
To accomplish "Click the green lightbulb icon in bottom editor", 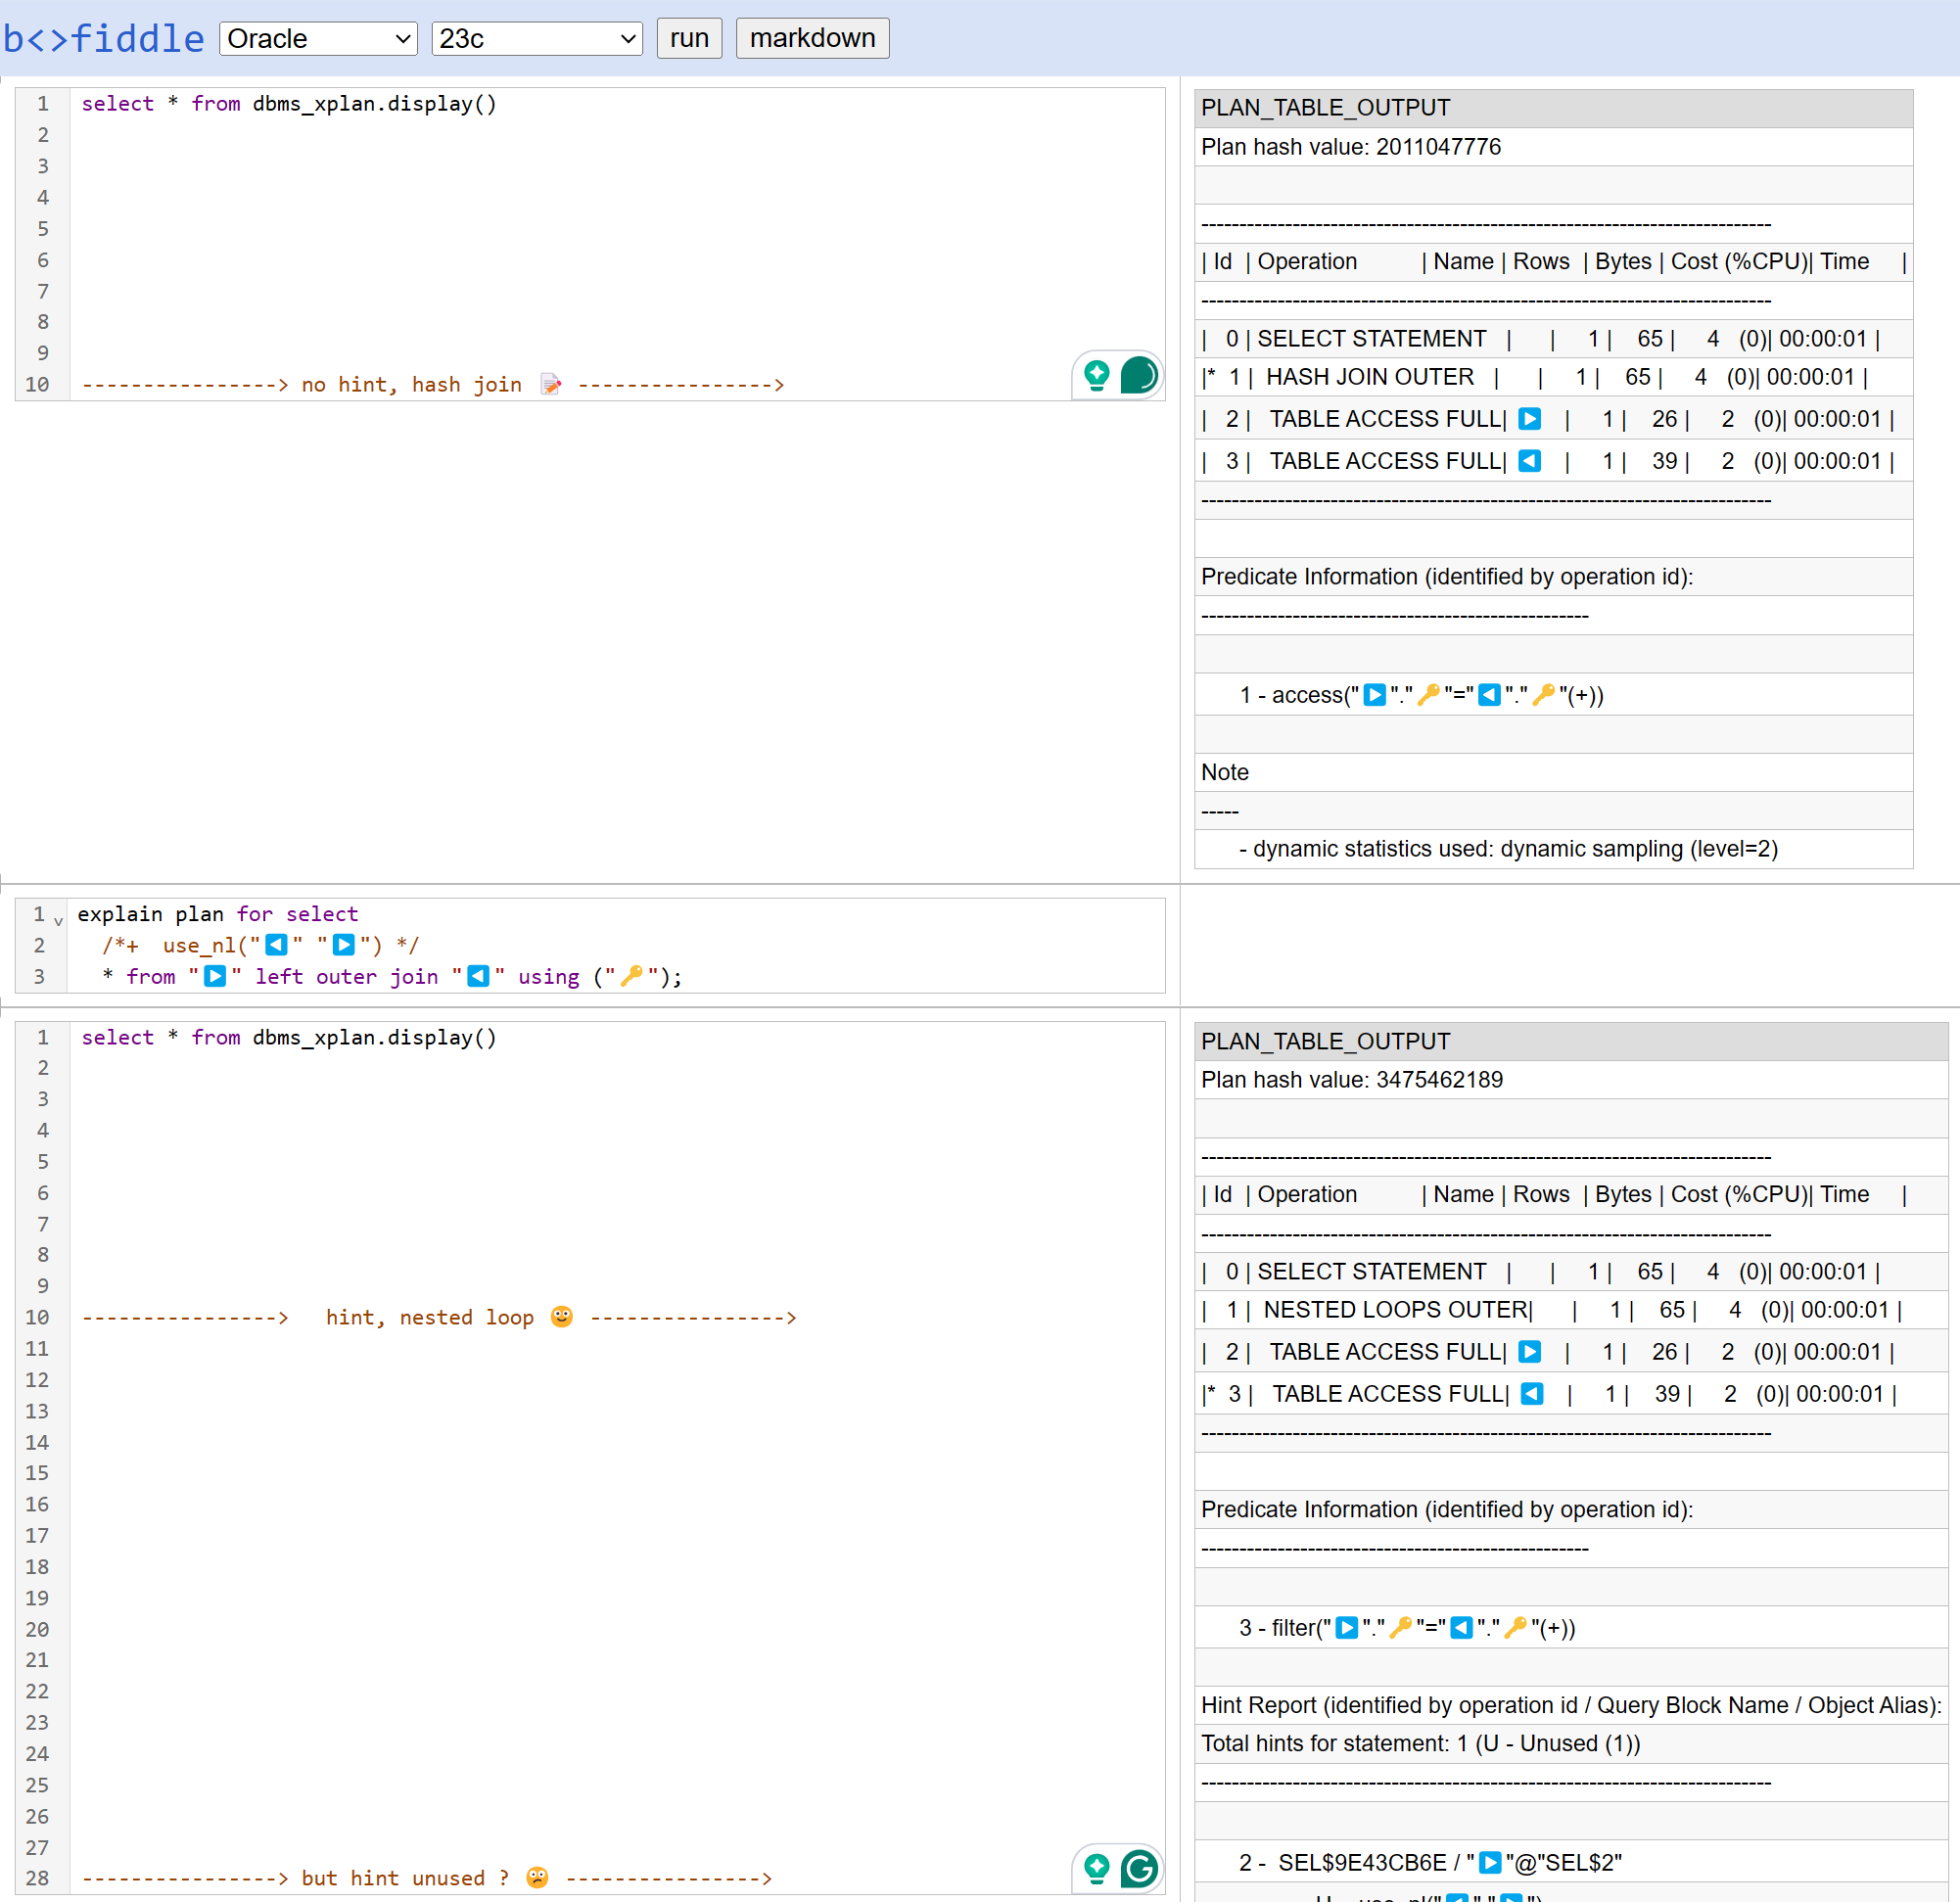I will coord(1097,1868).
